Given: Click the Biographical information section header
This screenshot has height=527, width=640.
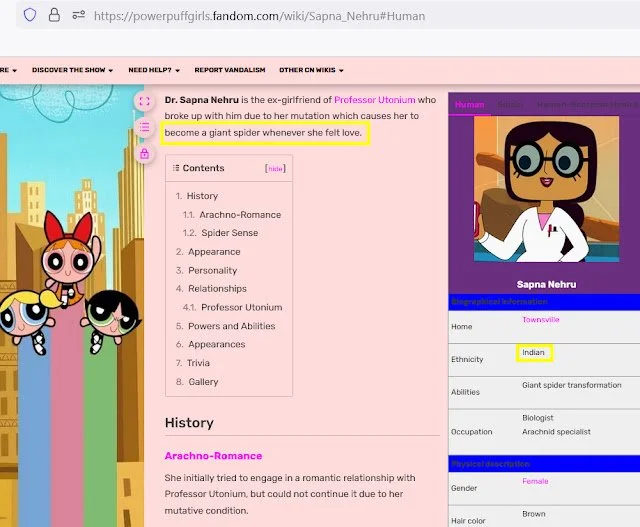Looking at the screenshot, I should coord(544,302).
